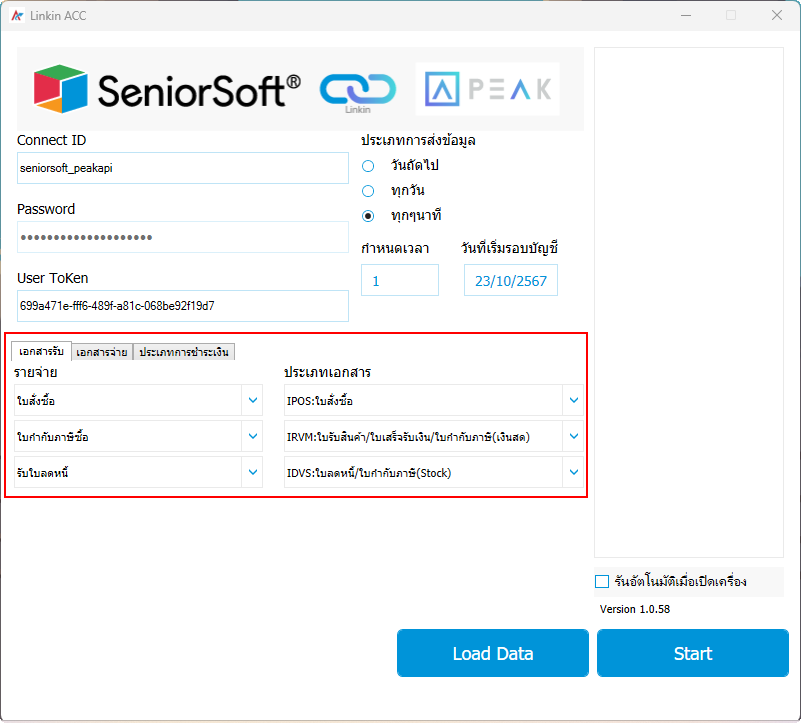Select the ทุกๆนาที radio option
This screenshot has height=723, width=801.
point(368,216)
